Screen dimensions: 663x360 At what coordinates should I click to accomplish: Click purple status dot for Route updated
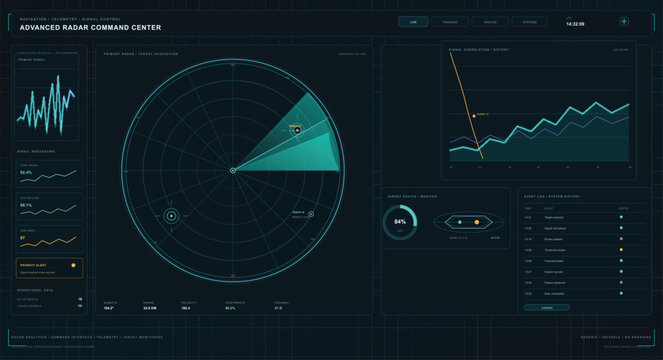pyautogui.click(x=621, y=239)
